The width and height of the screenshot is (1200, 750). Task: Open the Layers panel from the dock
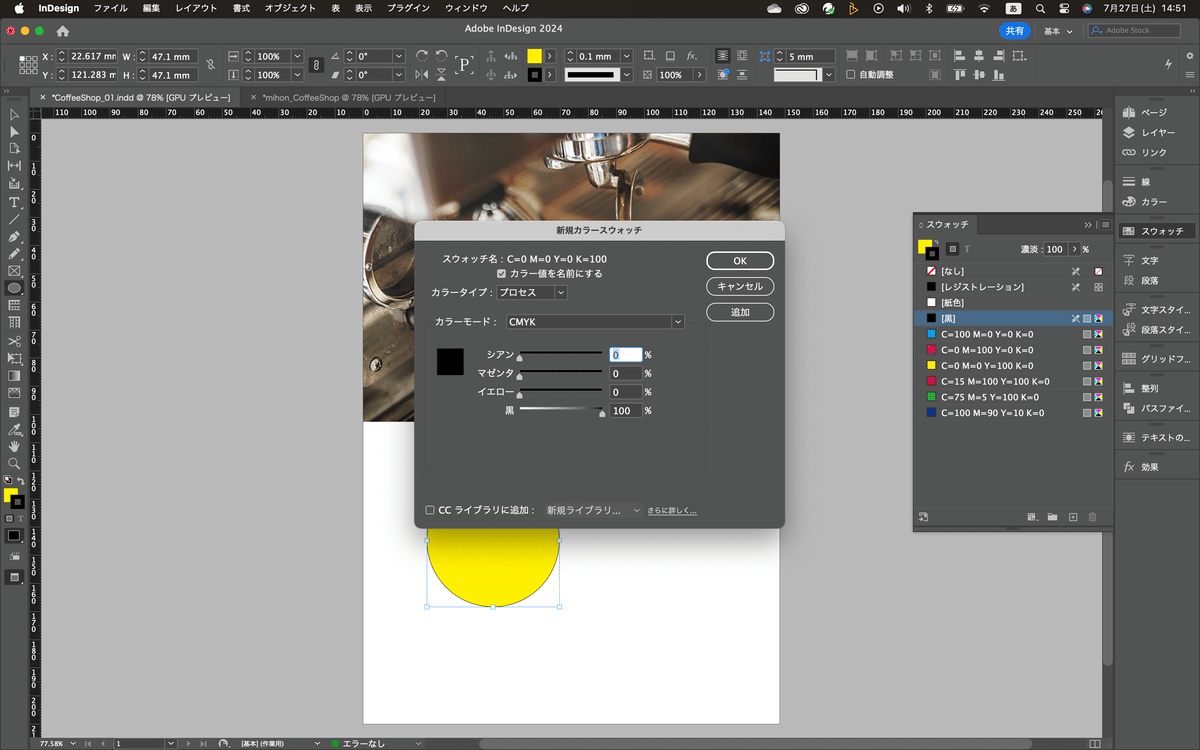coord(1151,132)
